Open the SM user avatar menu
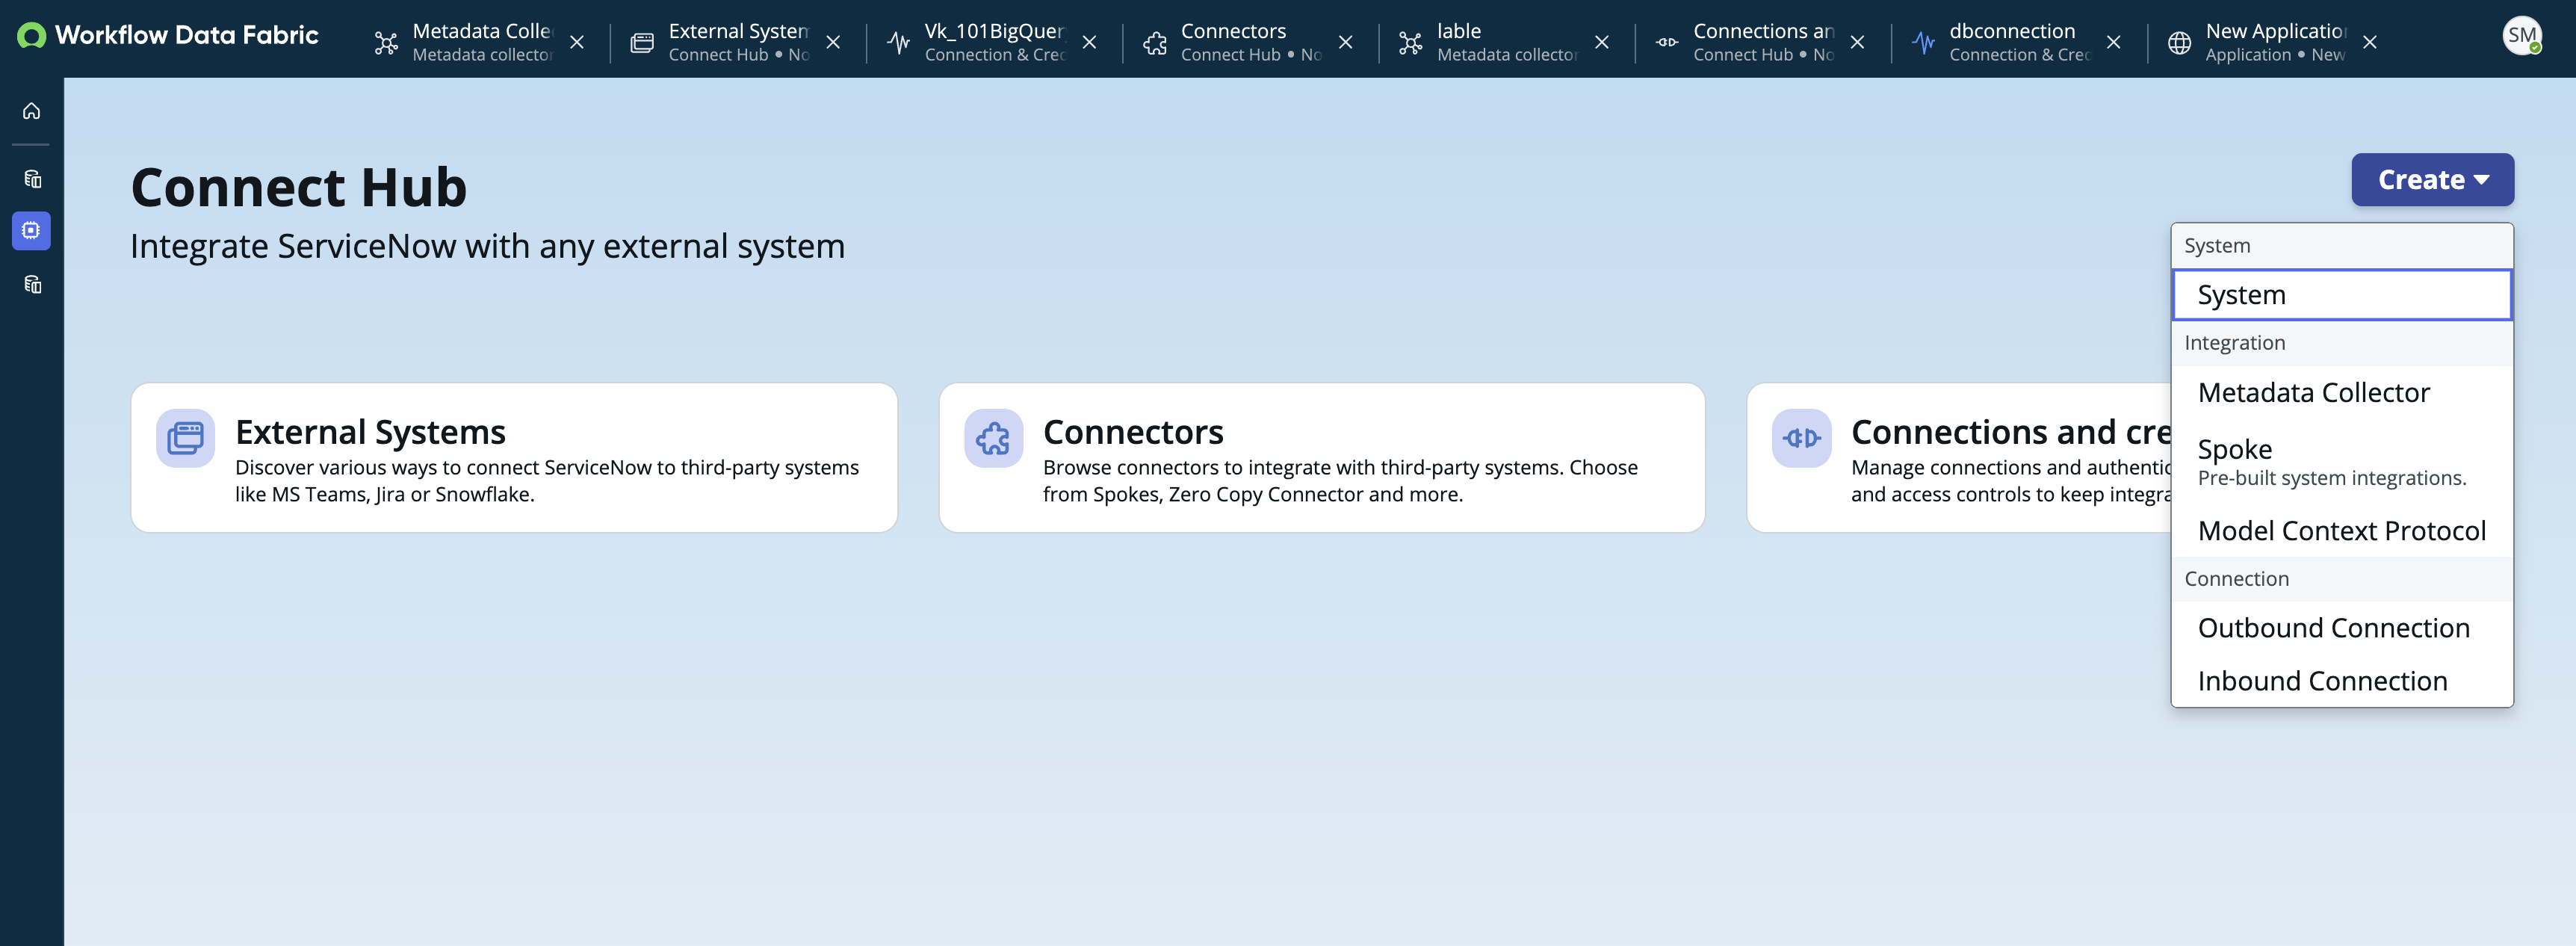 (x=2521, y=36)
